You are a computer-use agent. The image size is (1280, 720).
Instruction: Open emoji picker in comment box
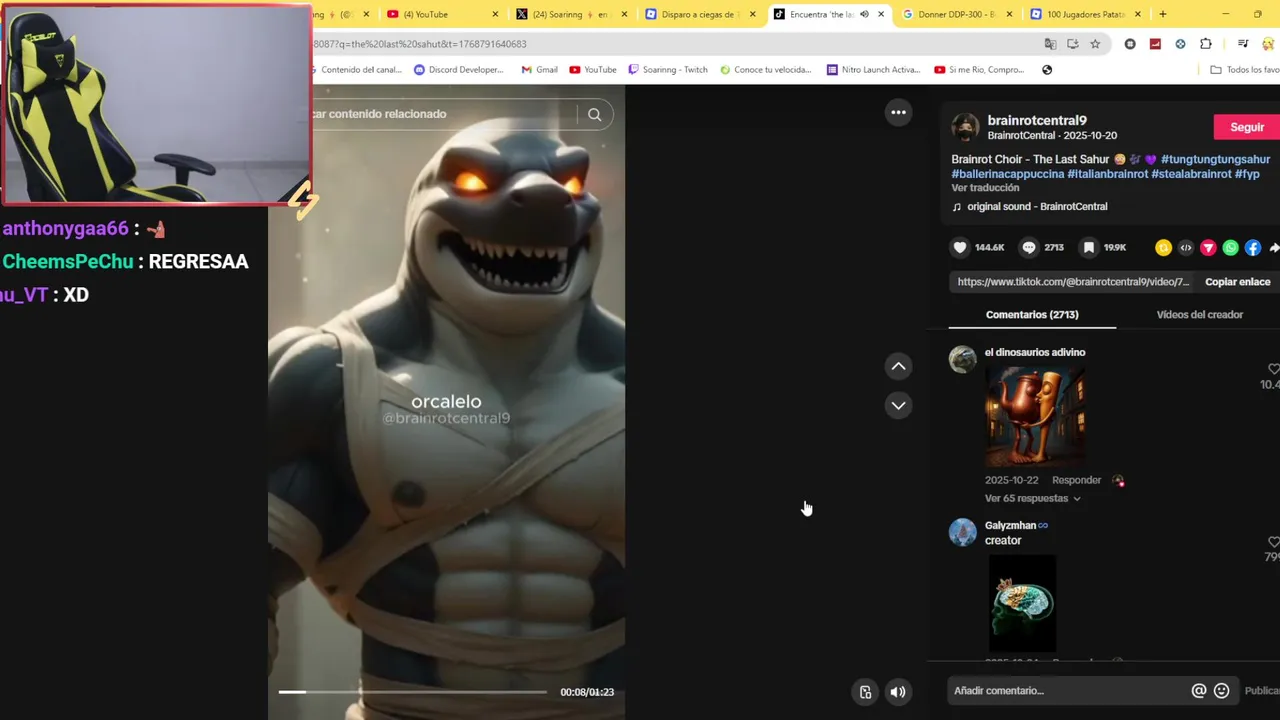tap(1221, 690)
